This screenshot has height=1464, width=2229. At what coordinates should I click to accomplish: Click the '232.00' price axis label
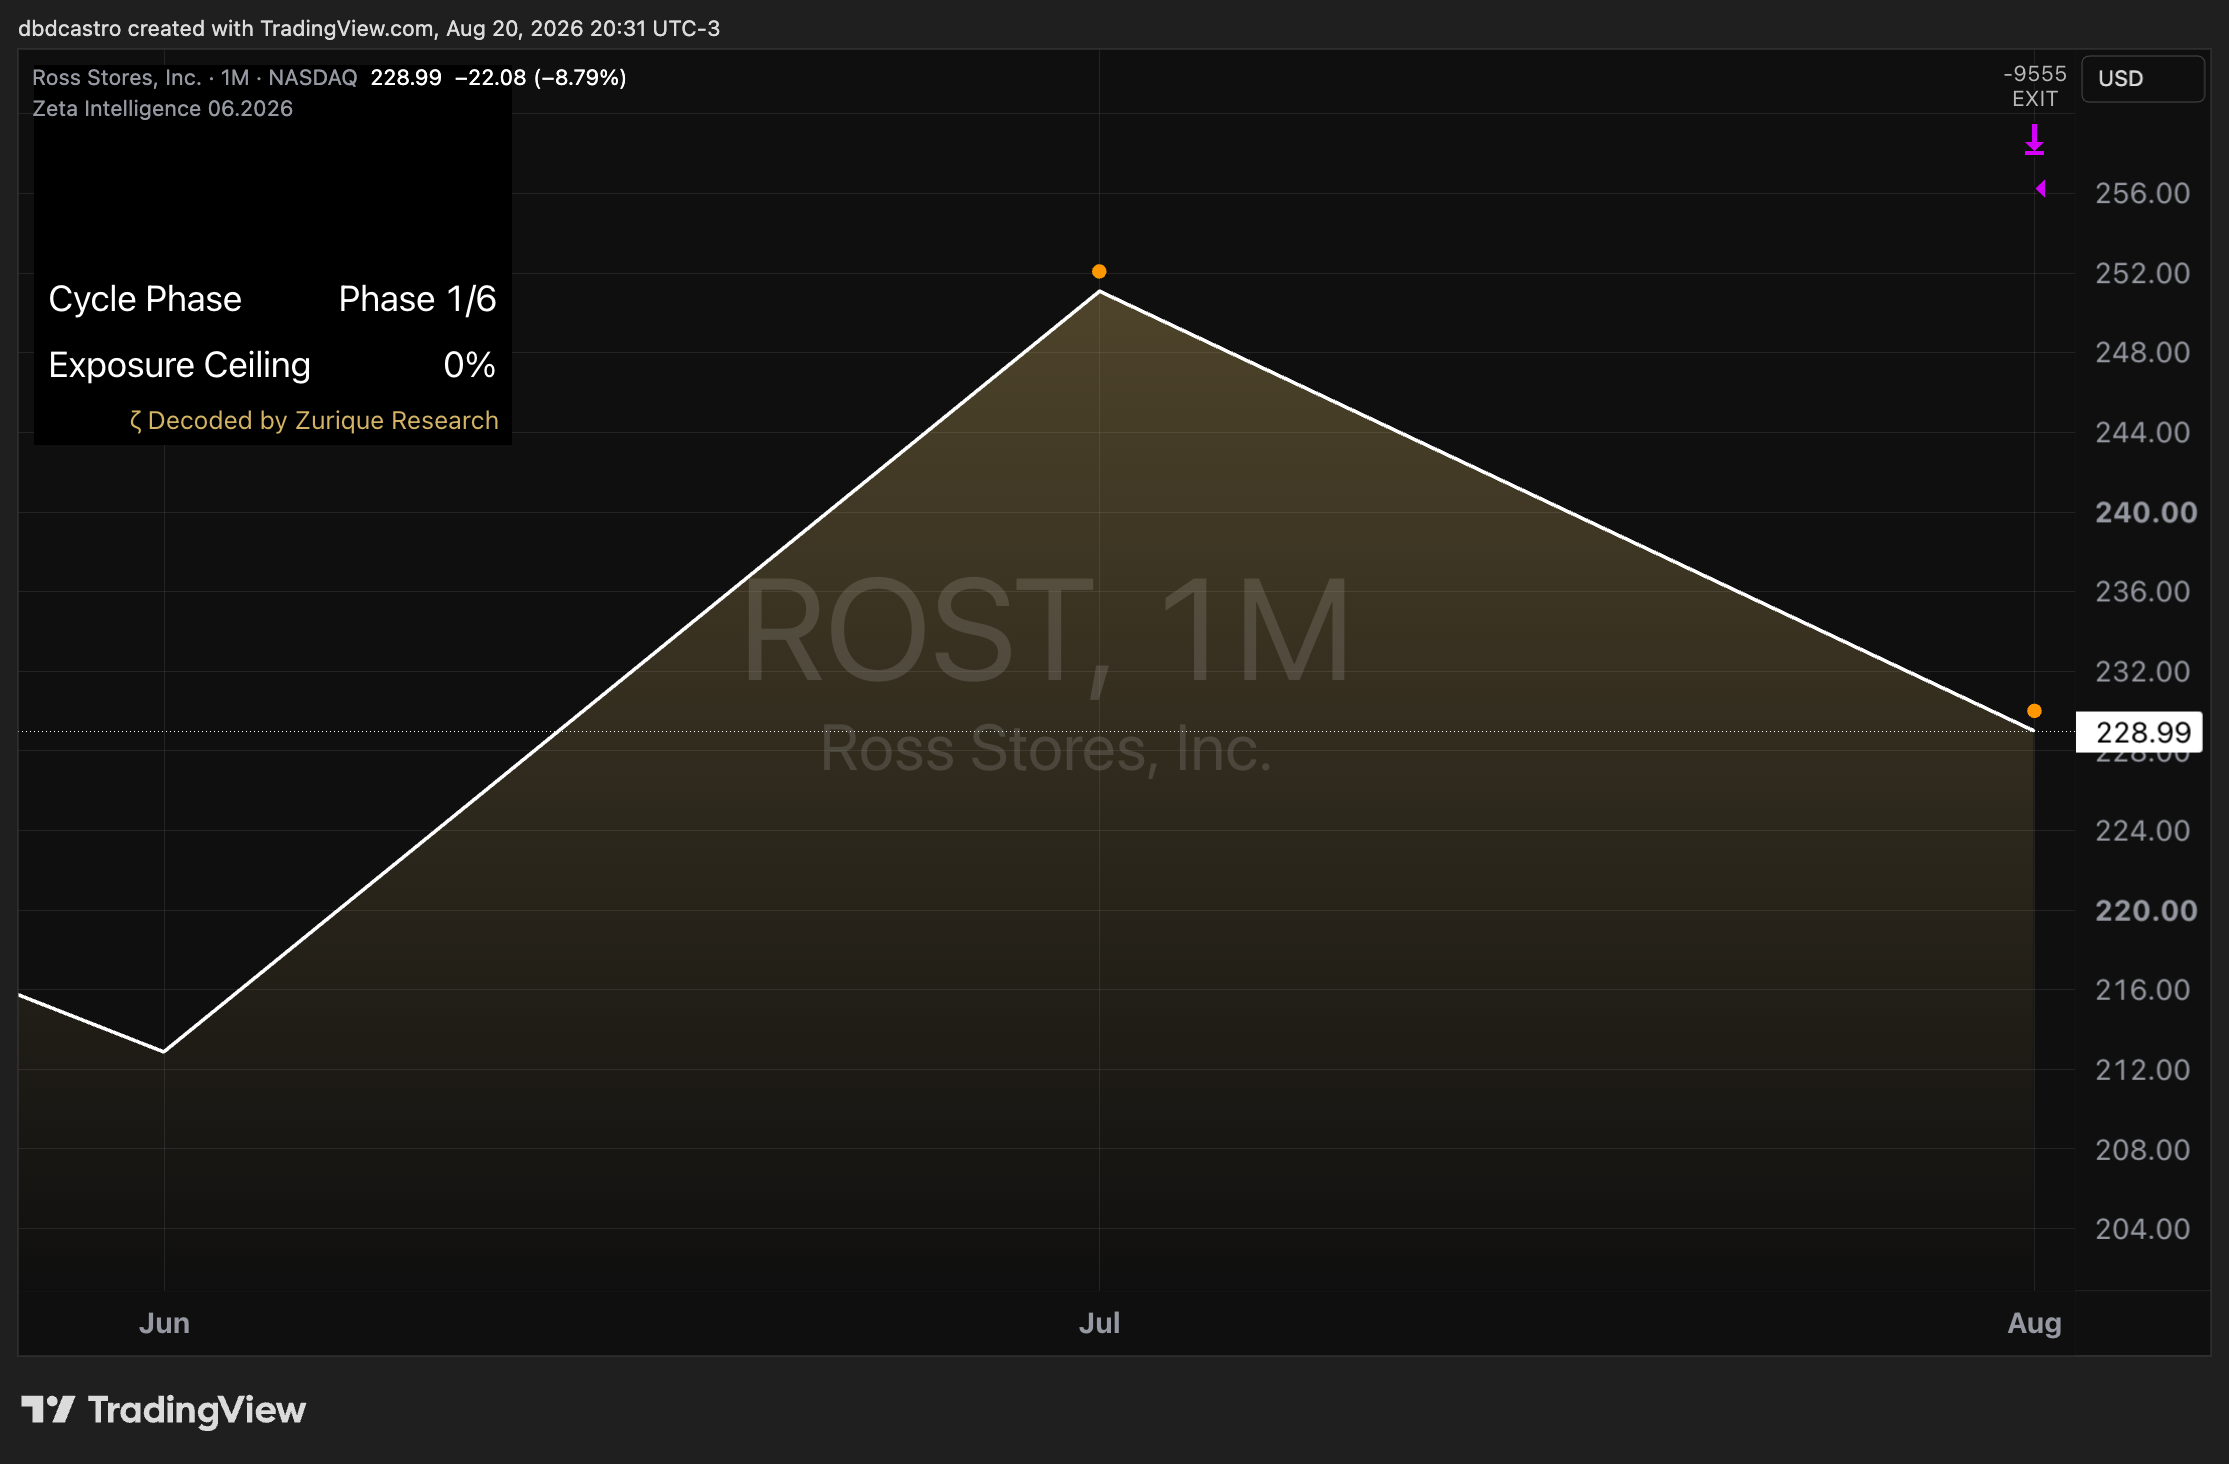pyautogui.click(x=2142, y=671)
